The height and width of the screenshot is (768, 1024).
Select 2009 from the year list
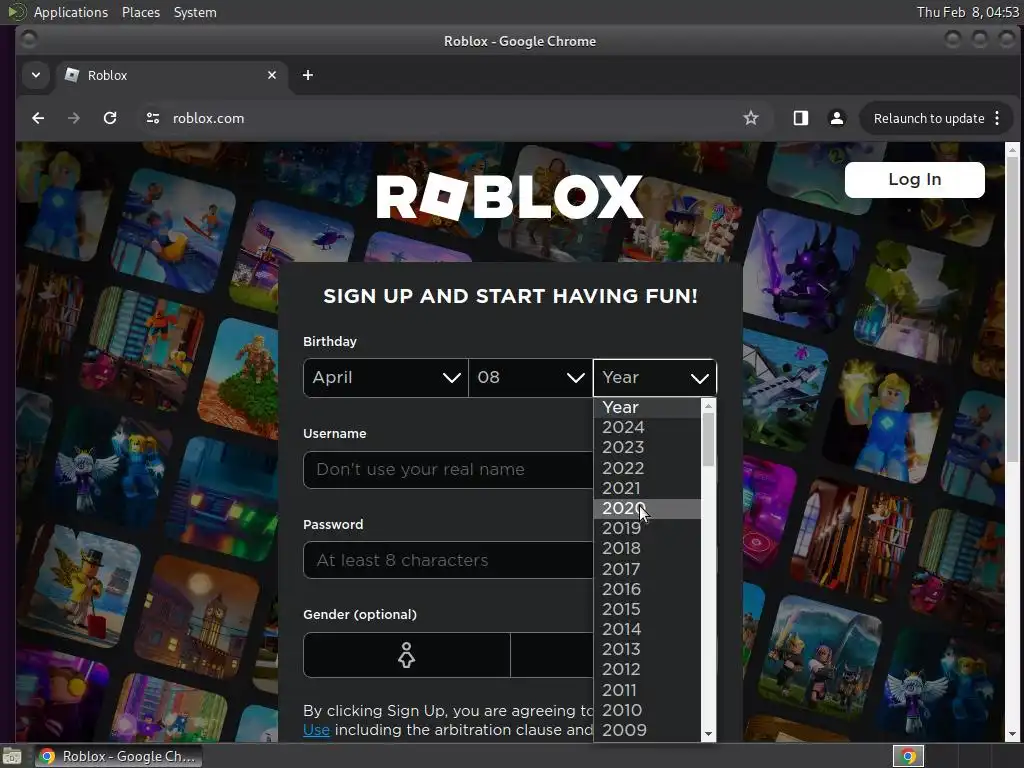(647, 730)
